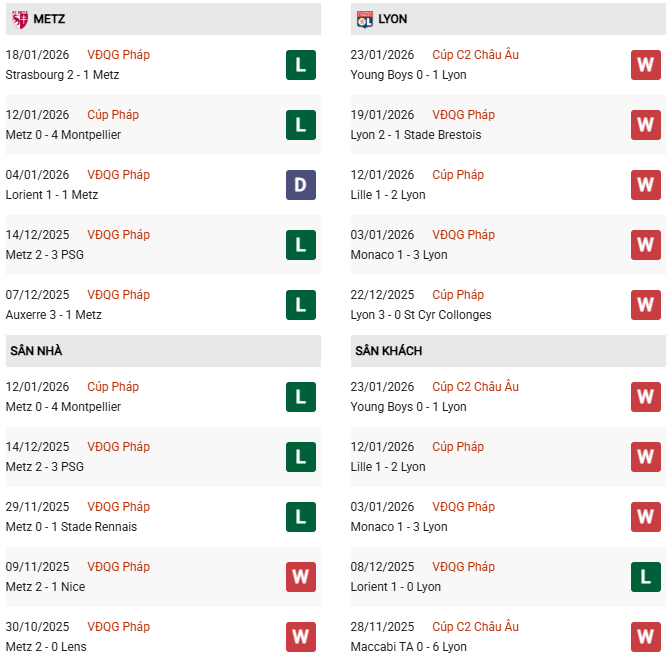Open the VĐQG Pháp link dated 18/01/2026
This screenshot has width=666, height=660.
118,55
